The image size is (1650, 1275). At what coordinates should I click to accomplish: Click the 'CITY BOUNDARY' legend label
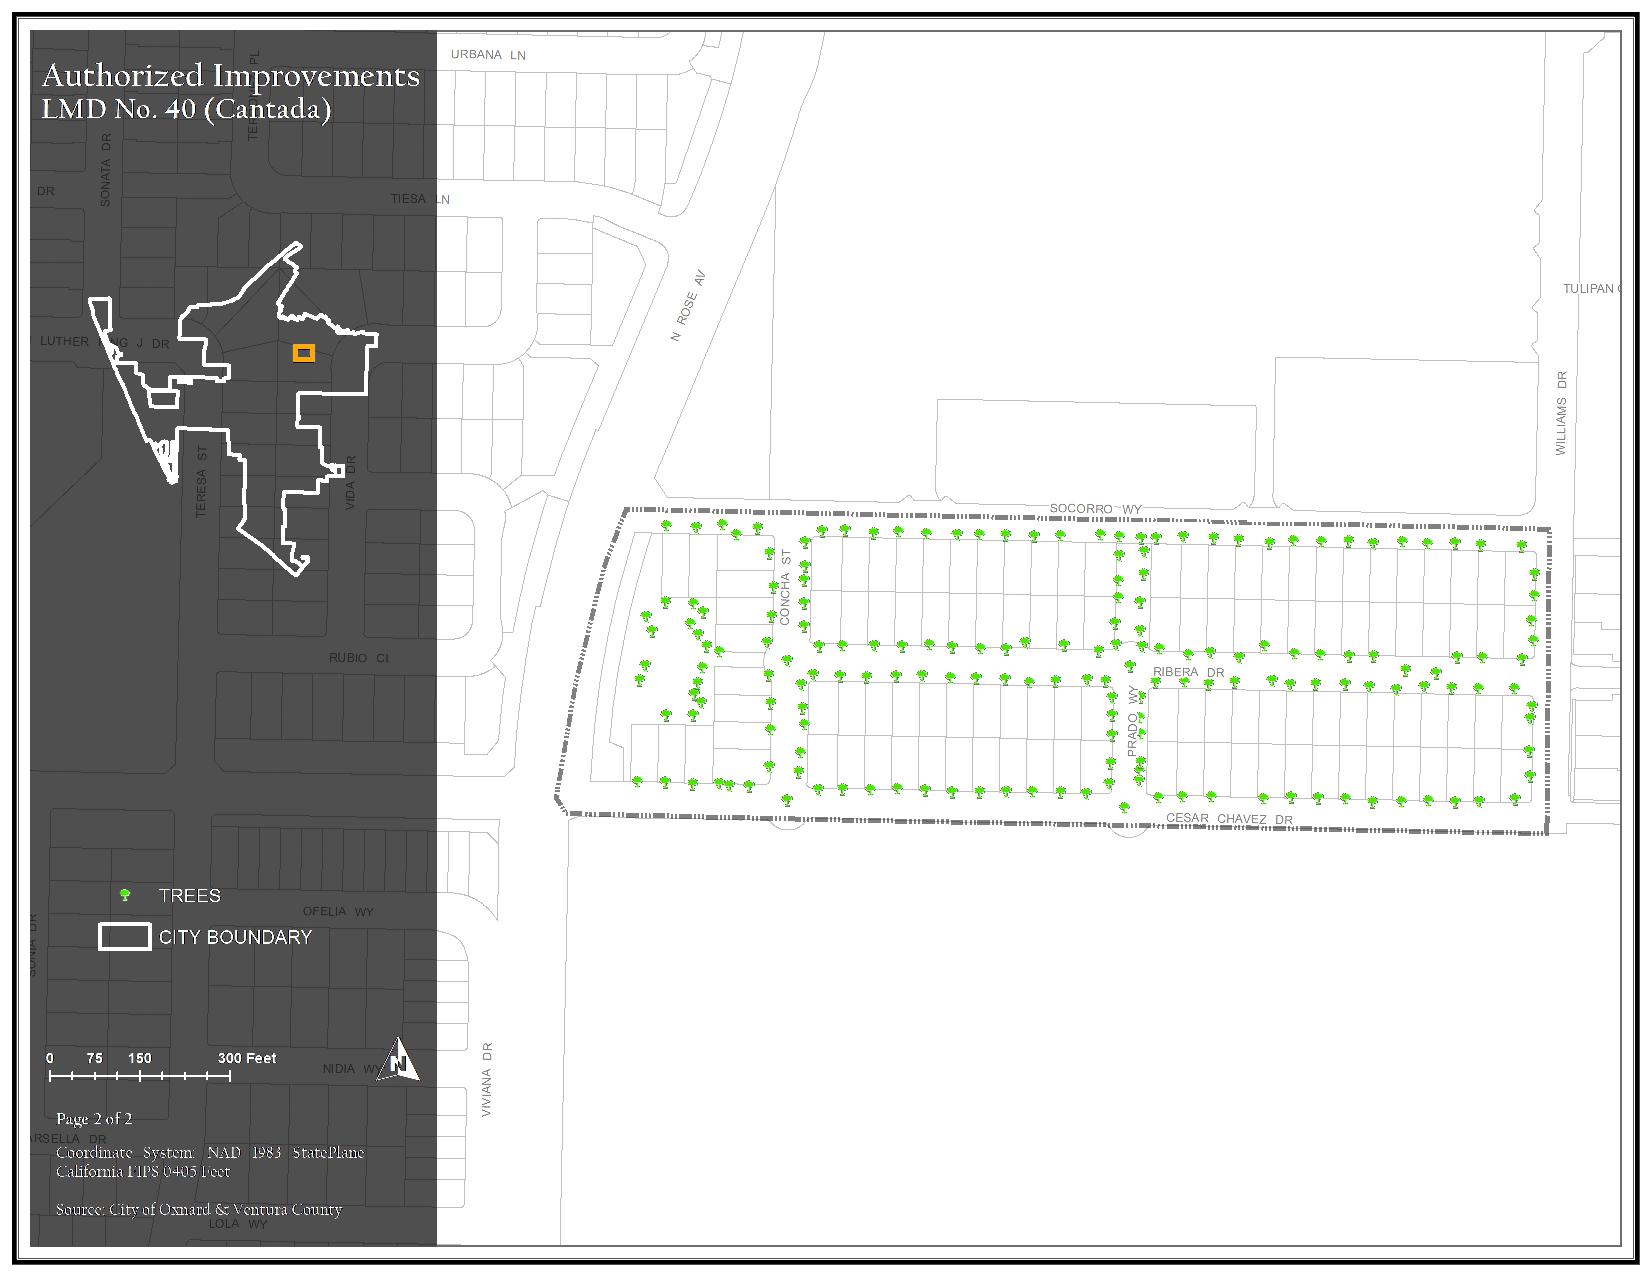pos(236,937)
